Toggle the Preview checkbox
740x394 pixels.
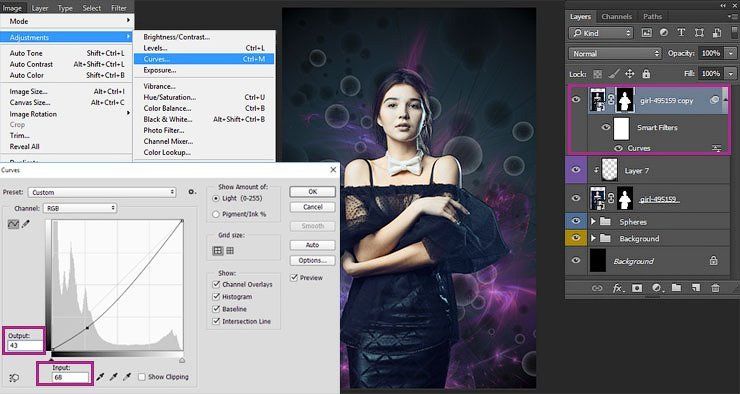[x=294, y=277]
